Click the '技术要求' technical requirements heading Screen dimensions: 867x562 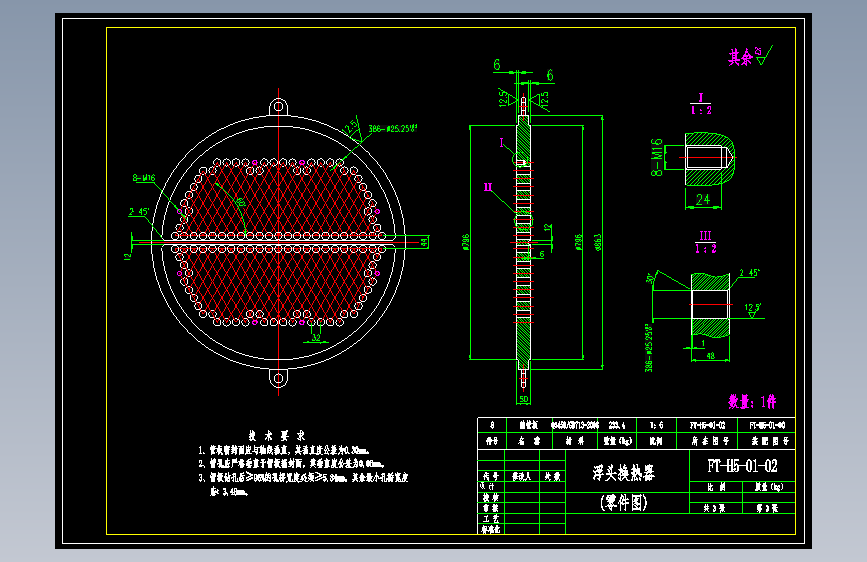(x=276, y=435)
